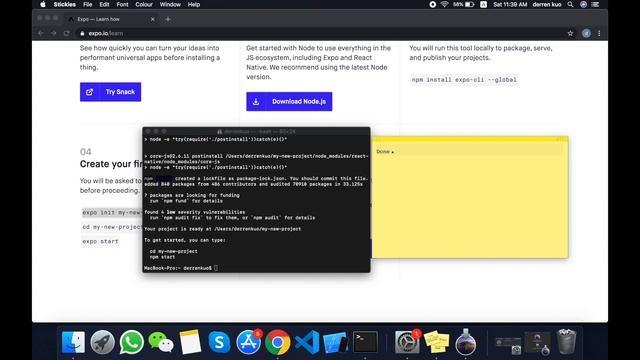Bookmark this page with the star
Screen dimensions: 640x360
[570, 33]
